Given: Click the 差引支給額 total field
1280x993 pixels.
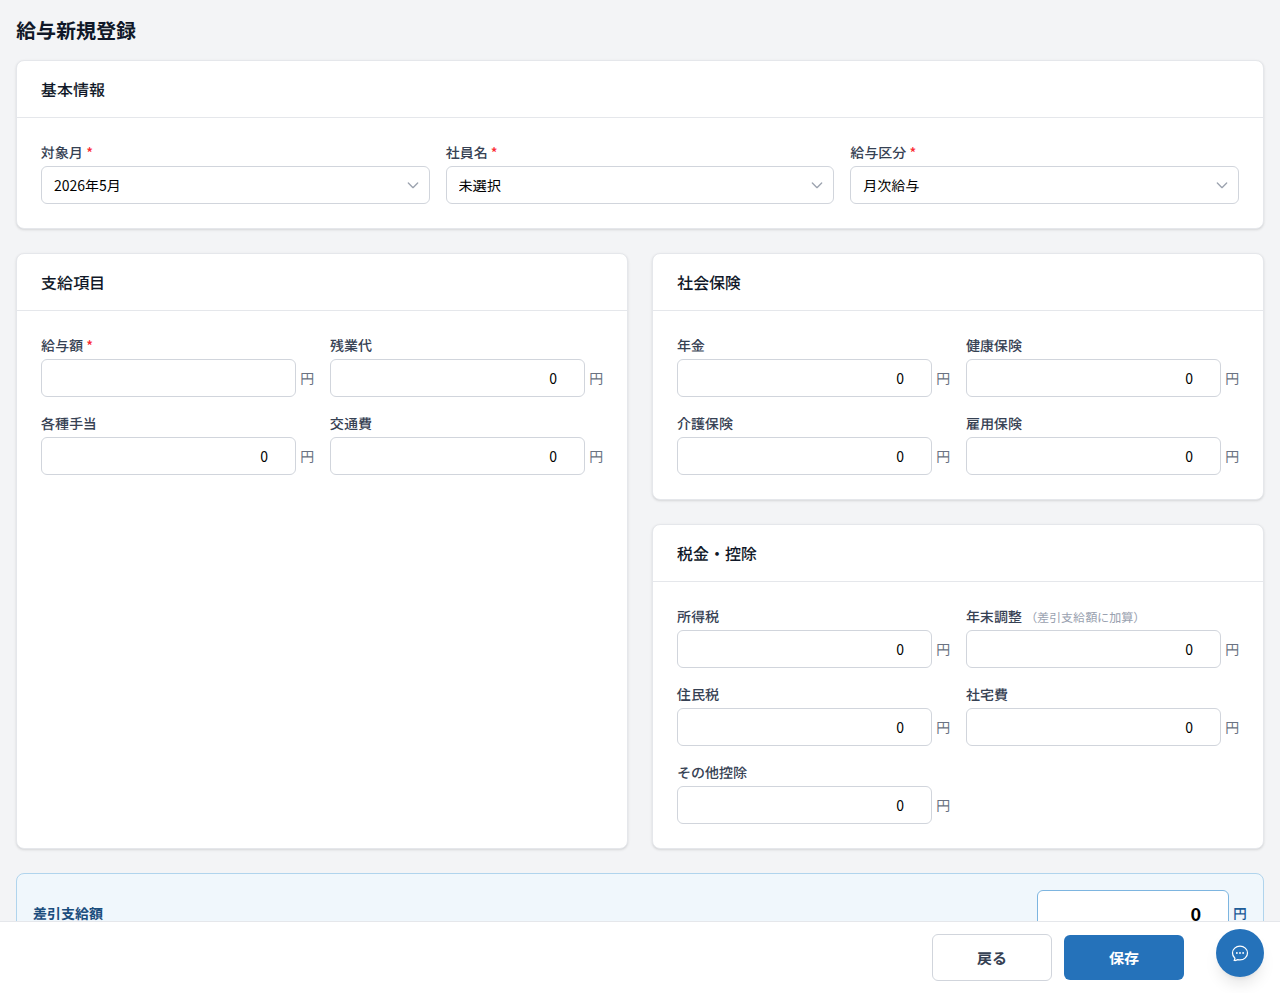Looking at the screenshot, I should tap(1133, 906).
